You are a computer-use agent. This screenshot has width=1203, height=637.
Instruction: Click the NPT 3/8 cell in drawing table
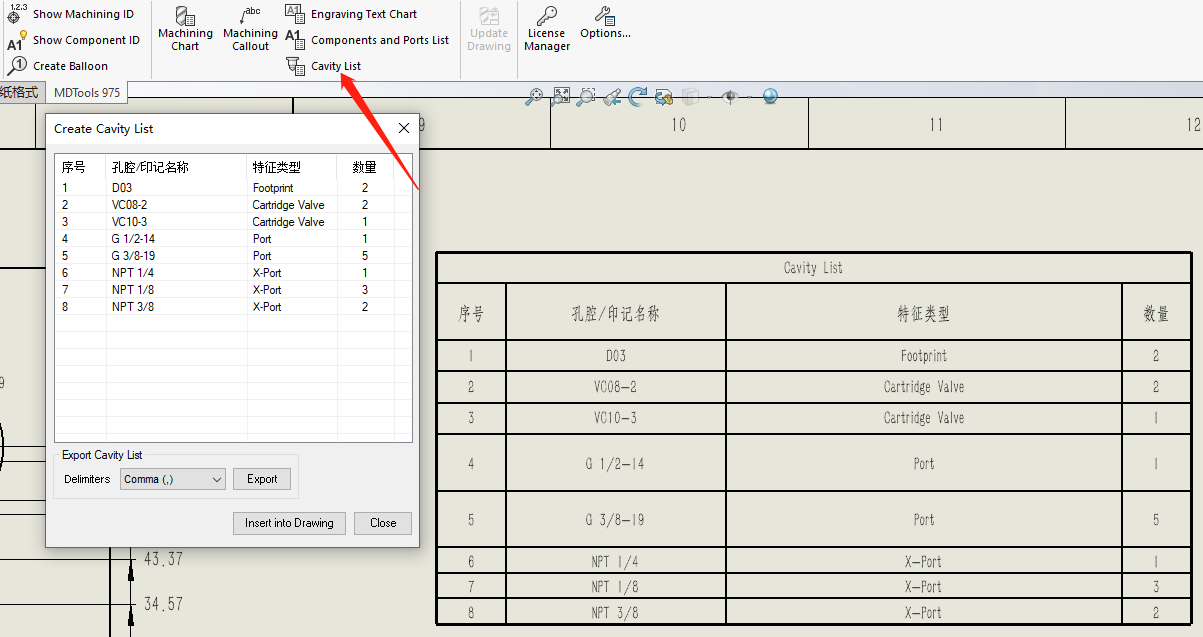[615, 613]
